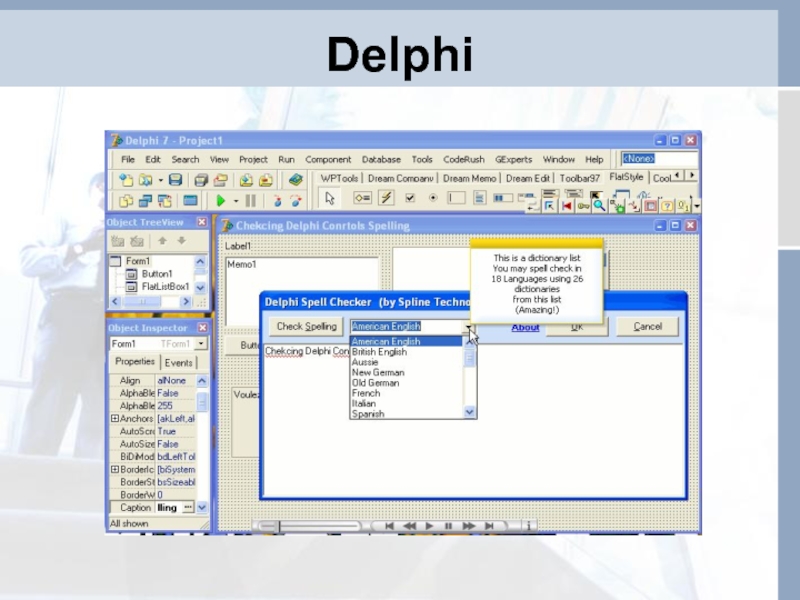
Task: Switch to the Dream Memo palette tab
Action: [469, 178]
